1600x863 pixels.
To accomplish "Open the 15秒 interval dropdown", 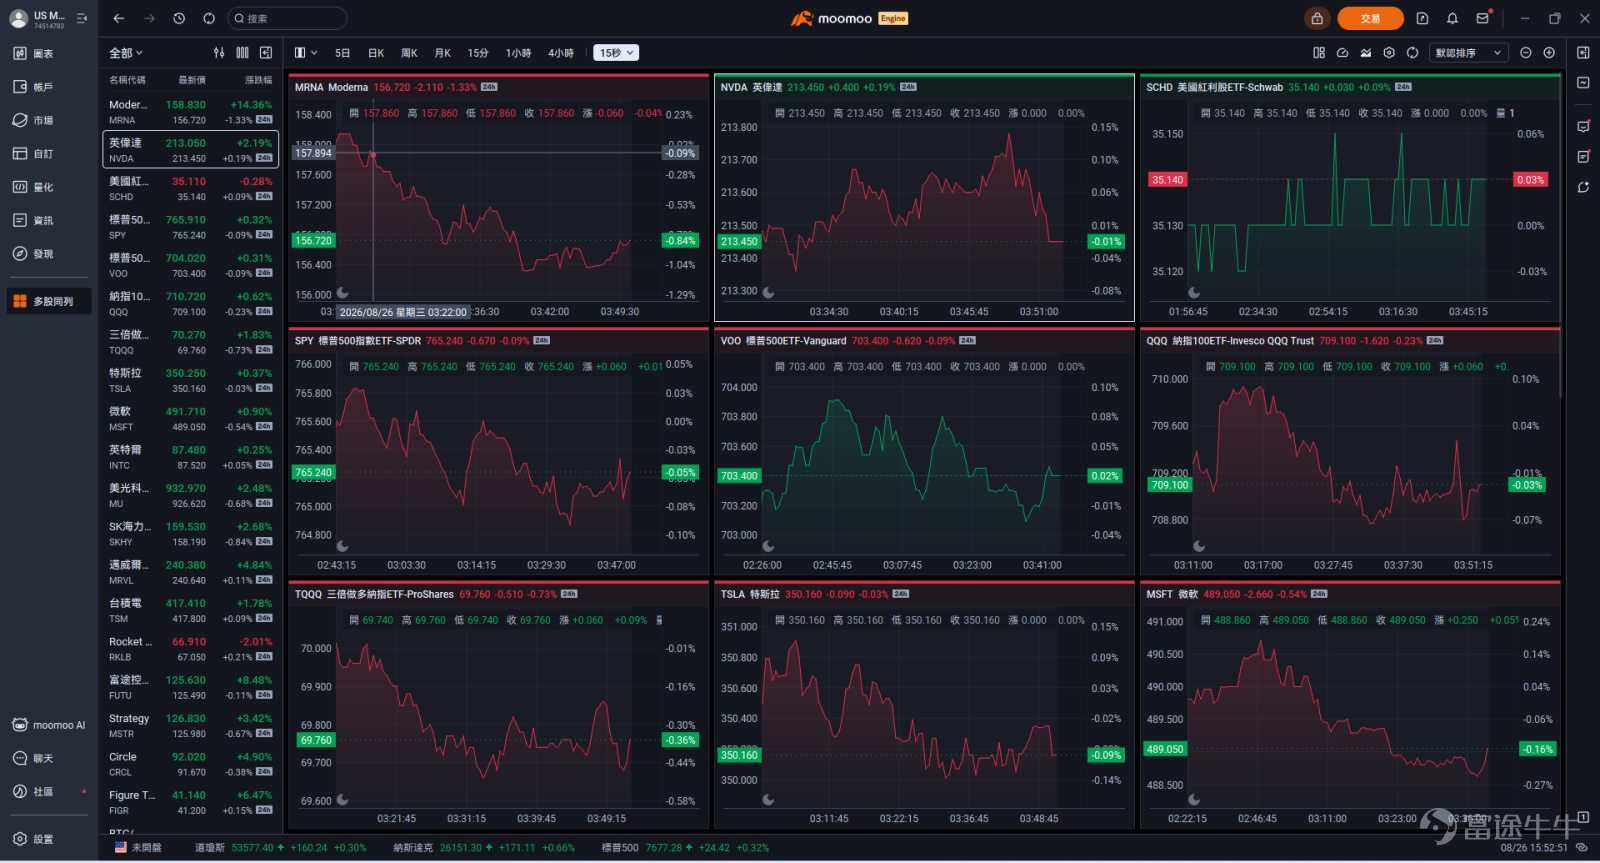I will coord(616,53).
